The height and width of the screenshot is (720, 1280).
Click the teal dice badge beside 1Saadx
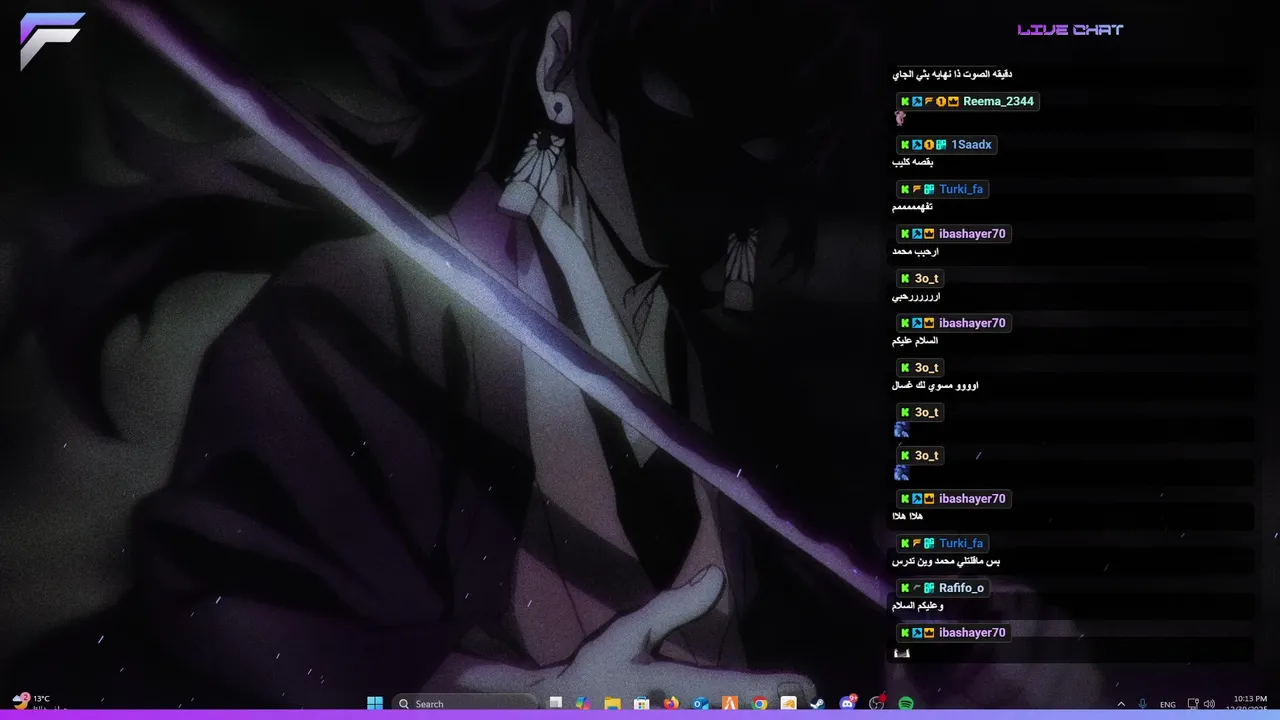pos(941,145)
